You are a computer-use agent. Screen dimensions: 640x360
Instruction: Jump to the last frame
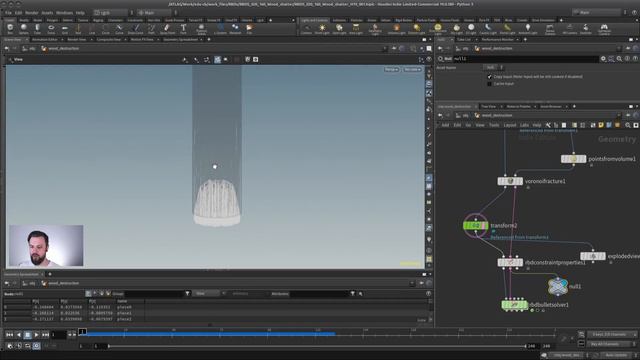[x=45, y=335]
